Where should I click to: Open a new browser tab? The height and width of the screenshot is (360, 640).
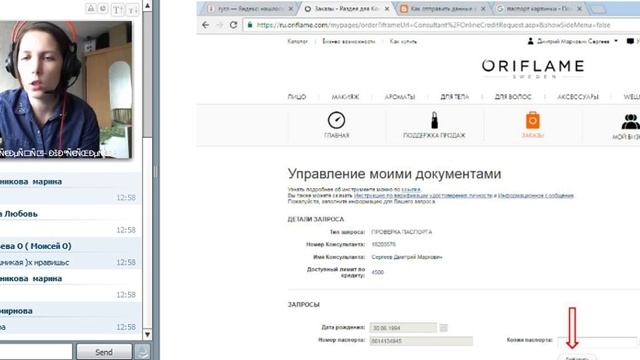click(598, 9)
